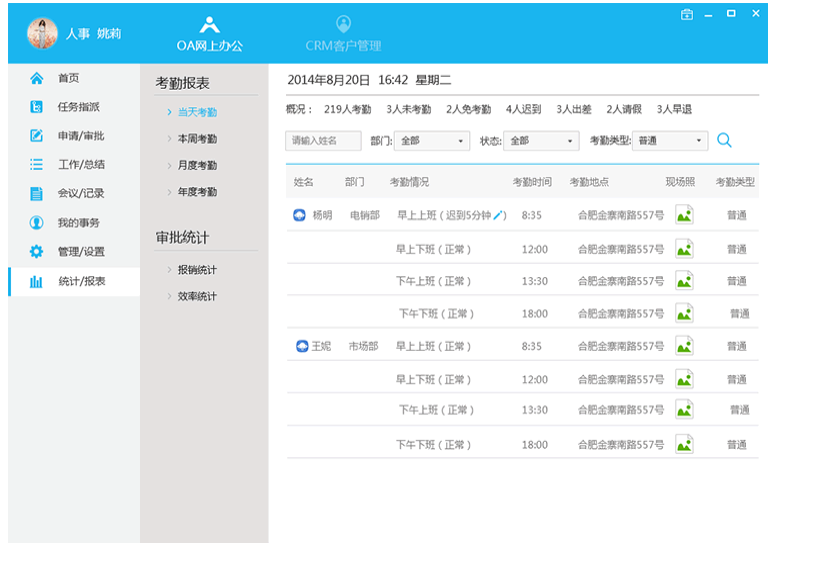View site photo for 杨明 下午上班 13:30
The image size is (825, 564).
click(684, 281)
